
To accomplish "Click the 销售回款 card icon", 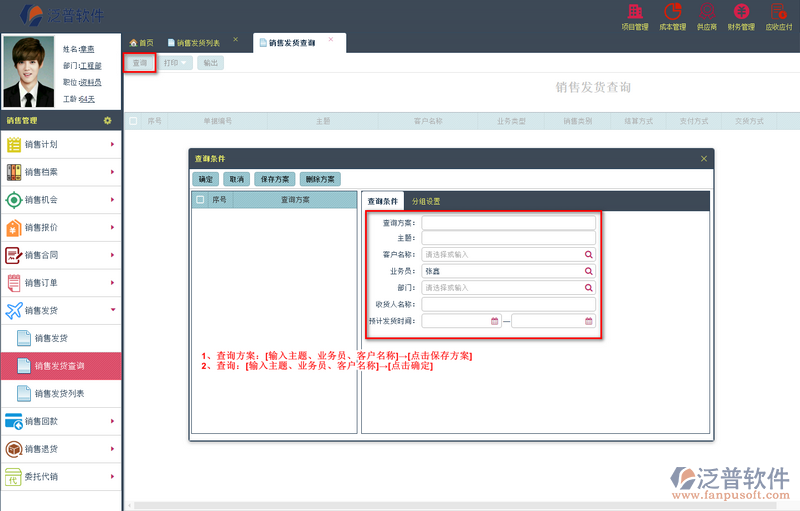I will [x=14, y=421].
